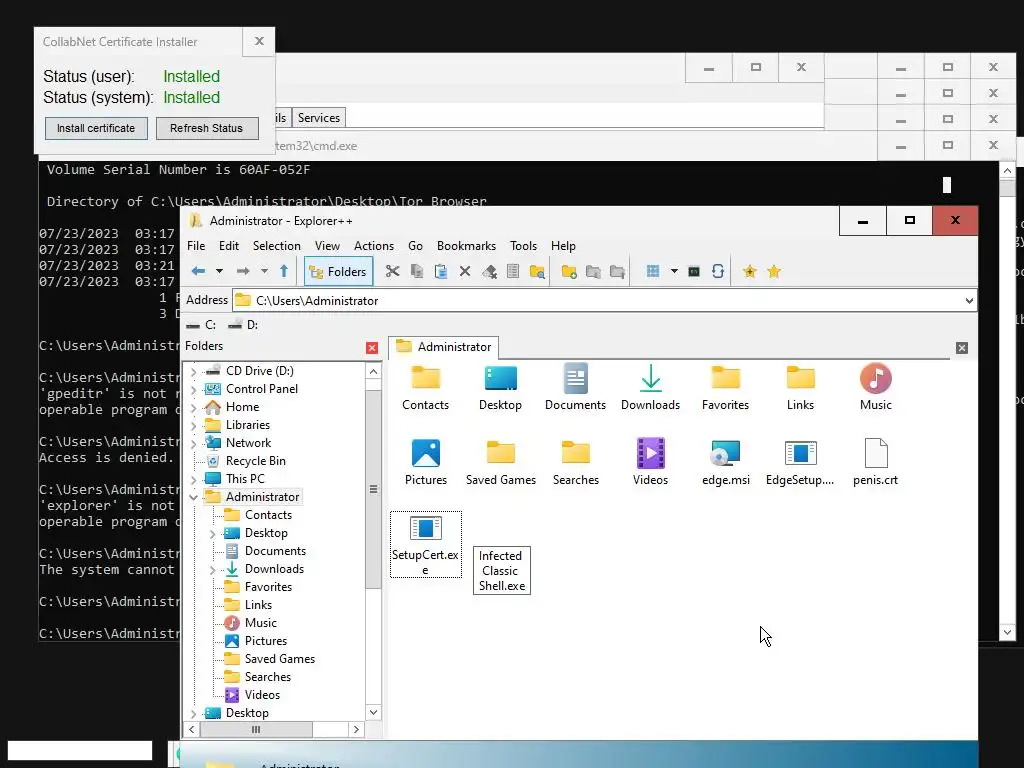Go forward using the Forward arrow

243,271
